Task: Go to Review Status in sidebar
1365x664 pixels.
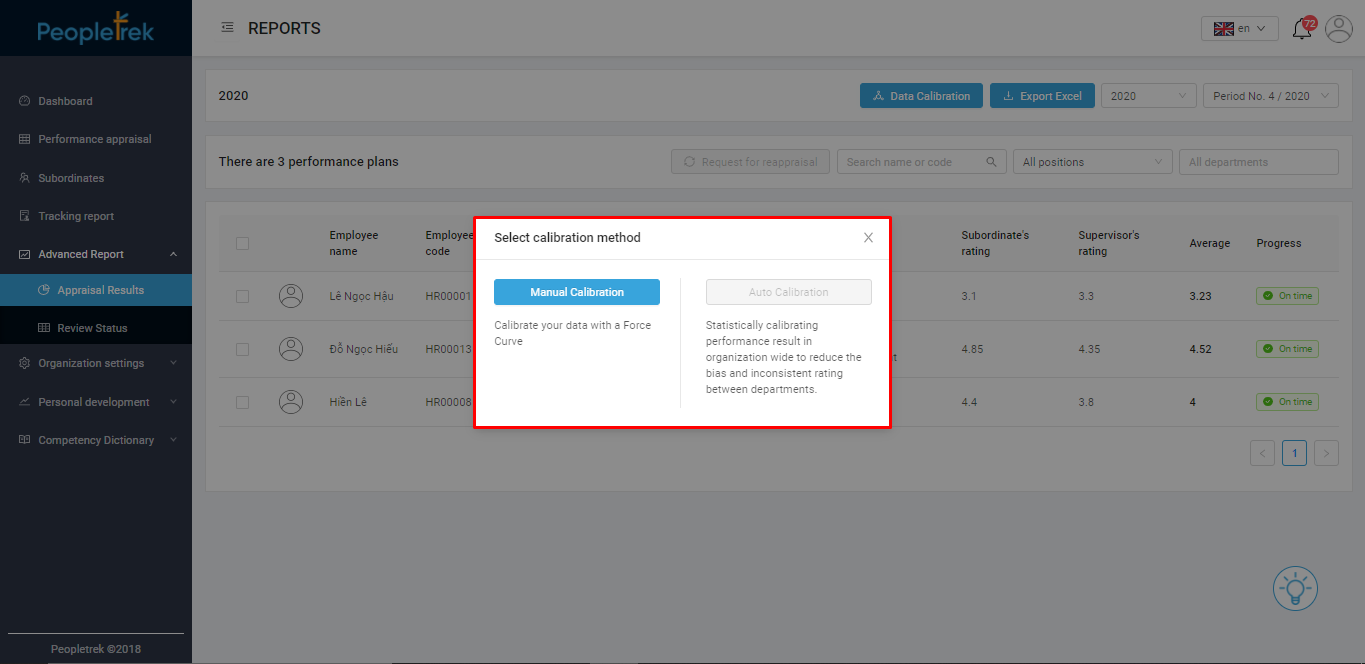Action: pos(92,328)
